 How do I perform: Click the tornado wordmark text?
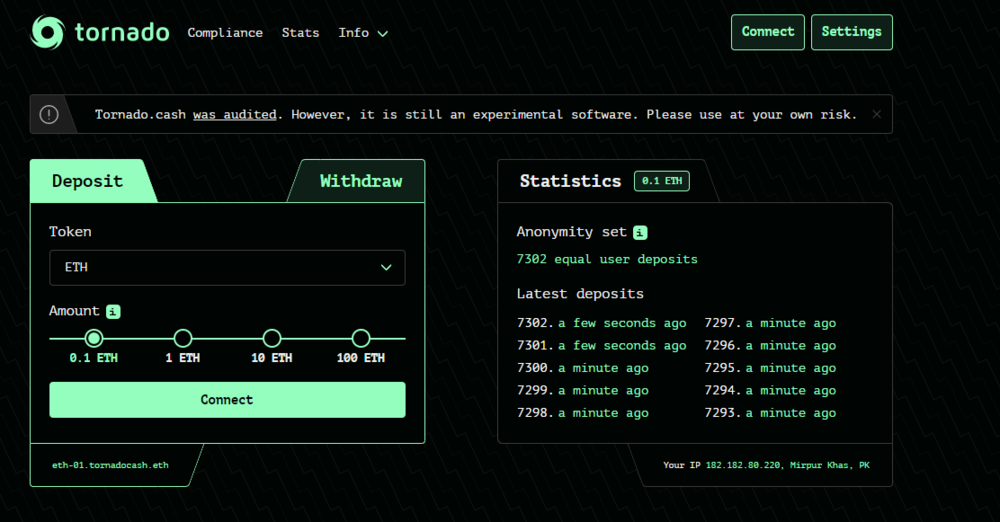[x=122, y=32]
